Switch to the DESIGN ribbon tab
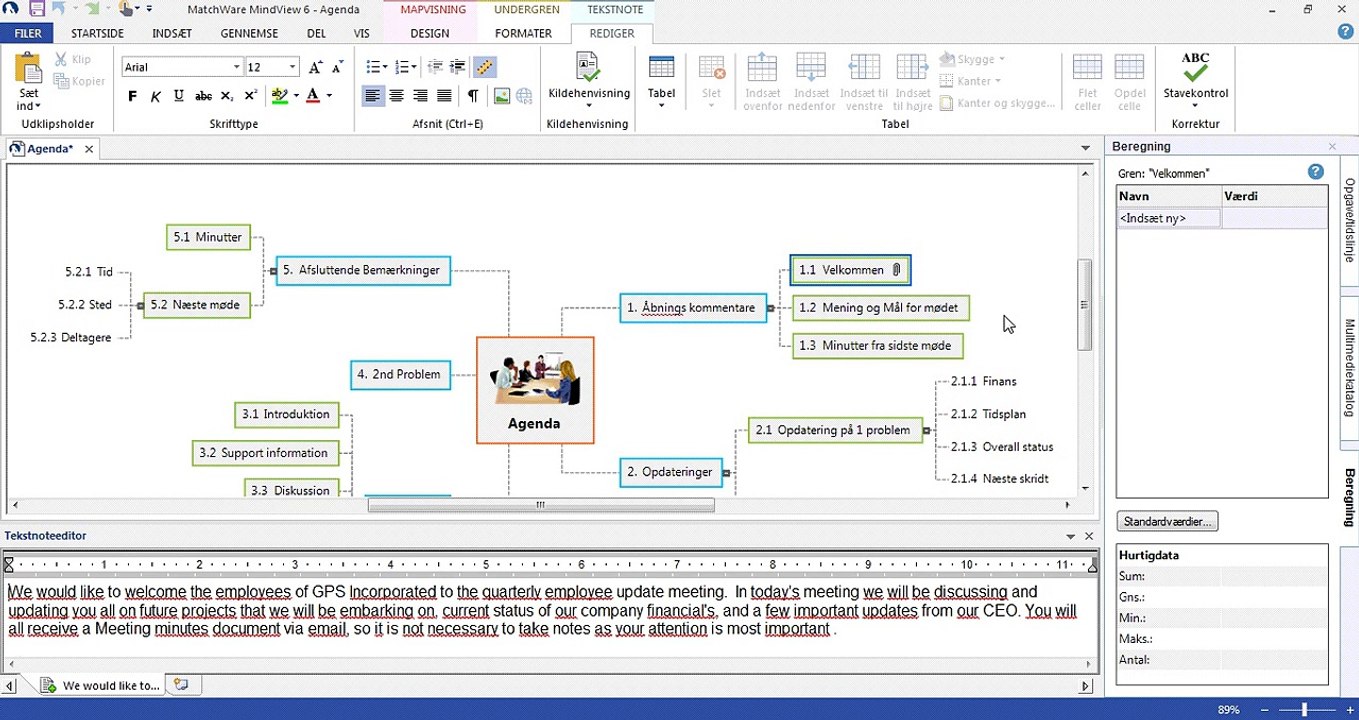 click(x=430, y=33)
